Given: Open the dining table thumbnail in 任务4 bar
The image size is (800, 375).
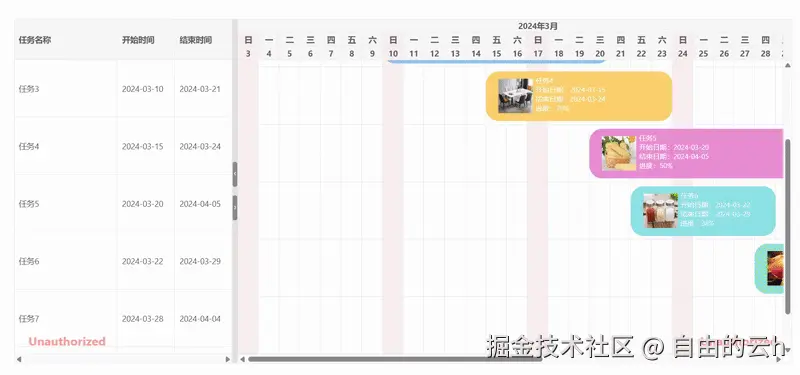Looking at the screenshot, I should point(515,96).
